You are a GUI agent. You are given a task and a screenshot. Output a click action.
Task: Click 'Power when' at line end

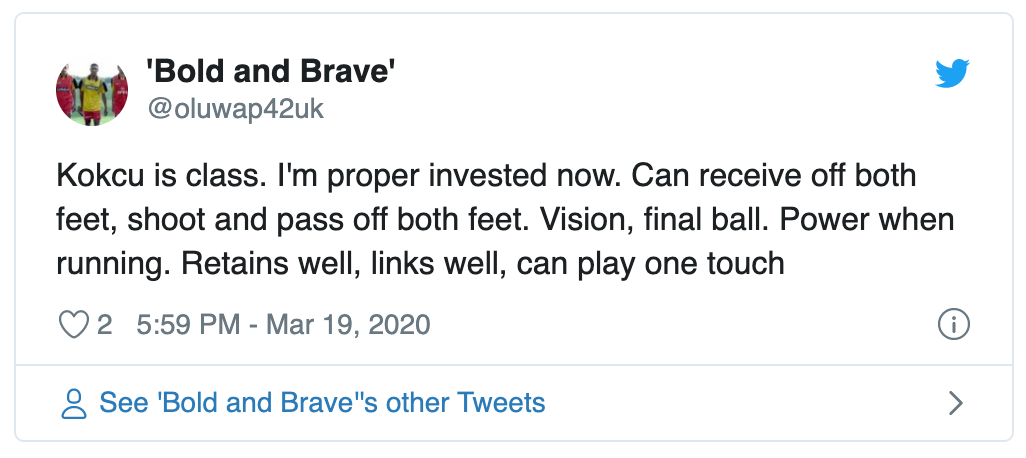coord(865,221)
